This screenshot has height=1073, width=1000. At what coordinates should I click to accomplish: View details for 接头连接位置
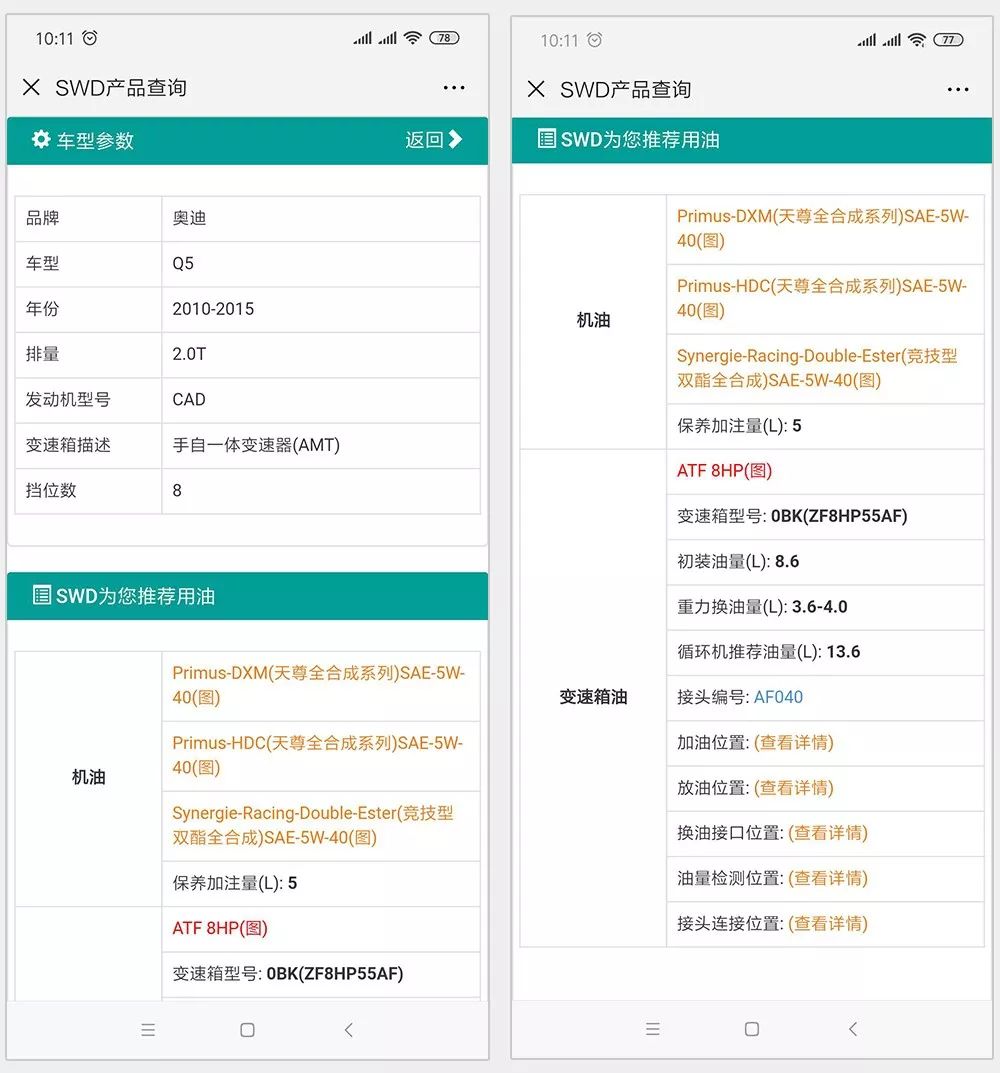coord(828,924)
